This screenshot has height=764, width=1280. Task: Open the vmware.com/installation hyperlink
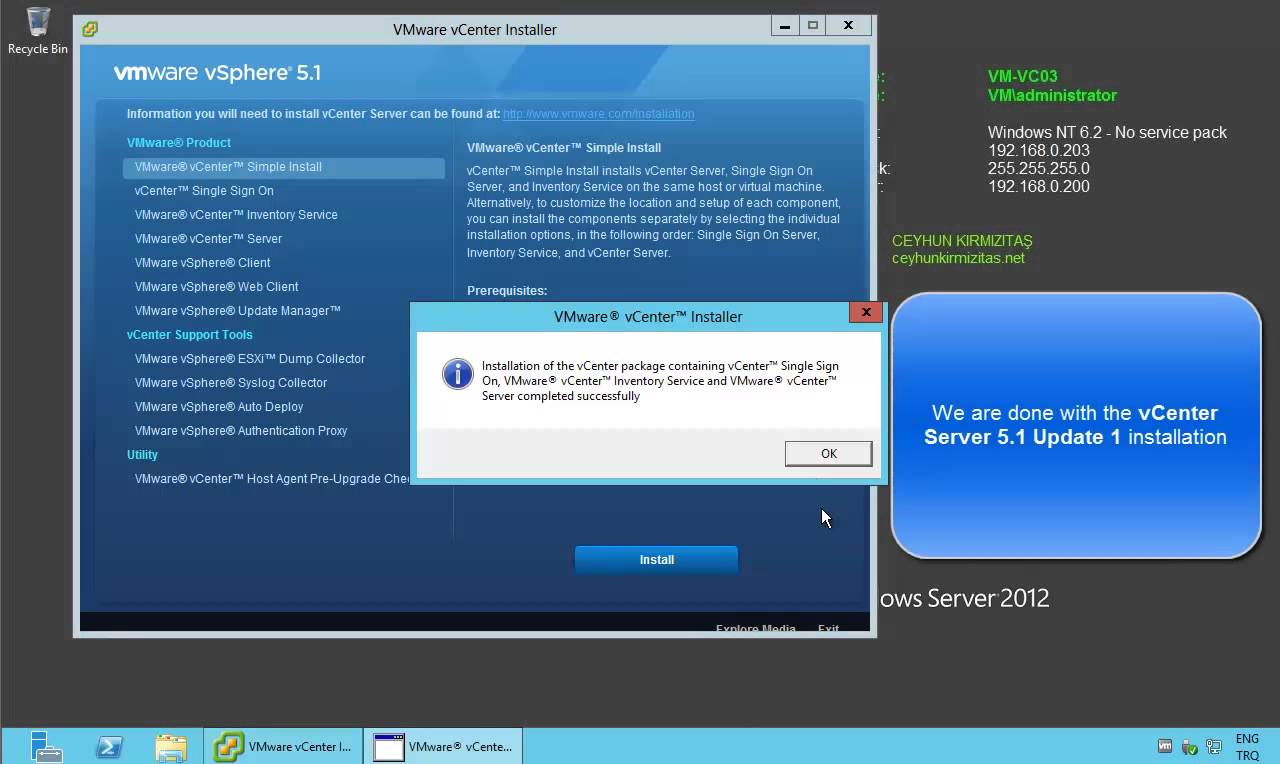(x=598, y=113)
